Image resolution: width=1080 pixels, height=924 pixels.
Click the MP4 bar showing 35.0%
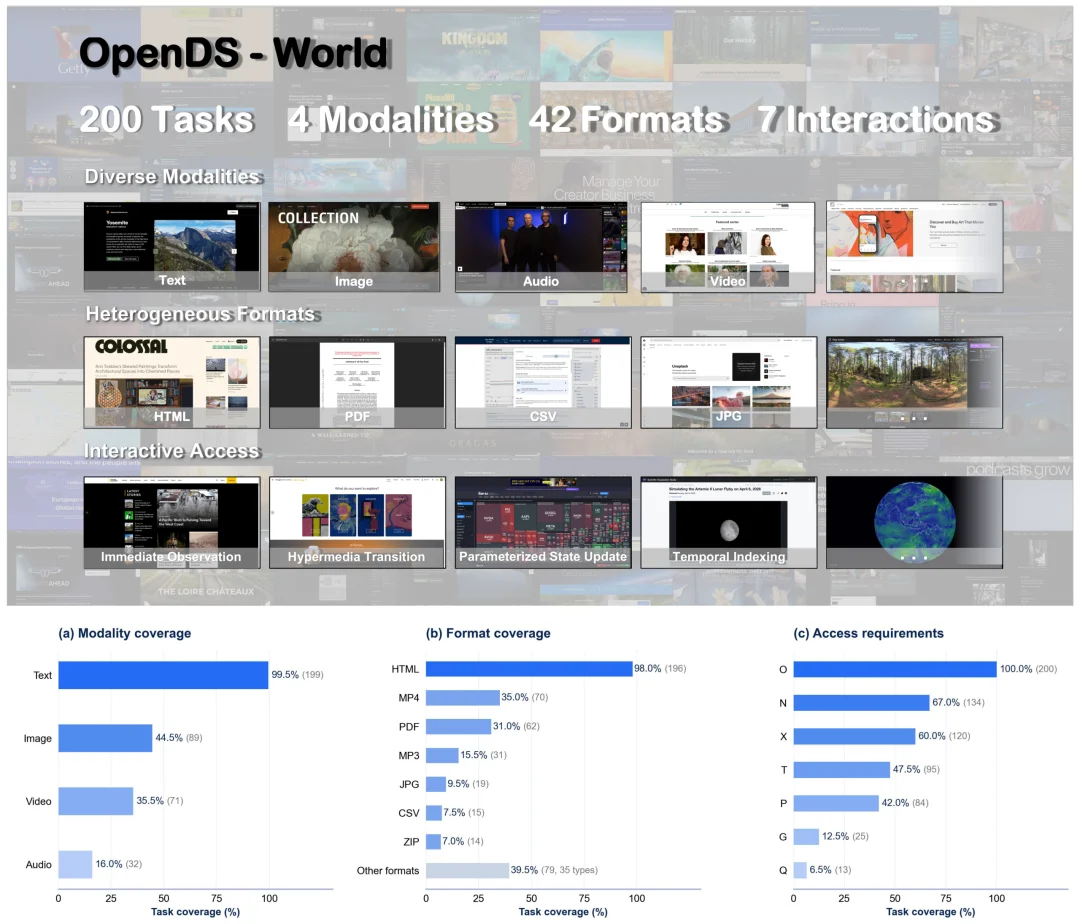click(463, 697)
